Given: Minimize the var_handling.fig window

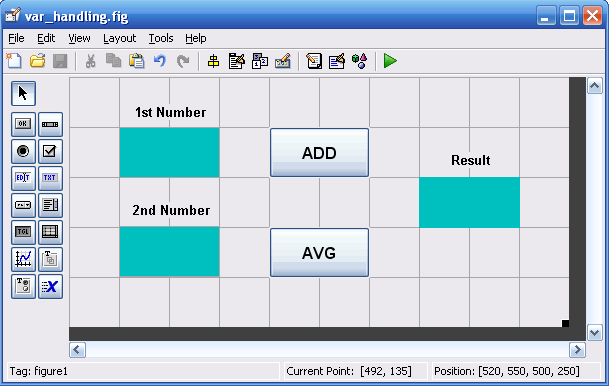Looking at the screenshot, I should [x=546, y=16].
